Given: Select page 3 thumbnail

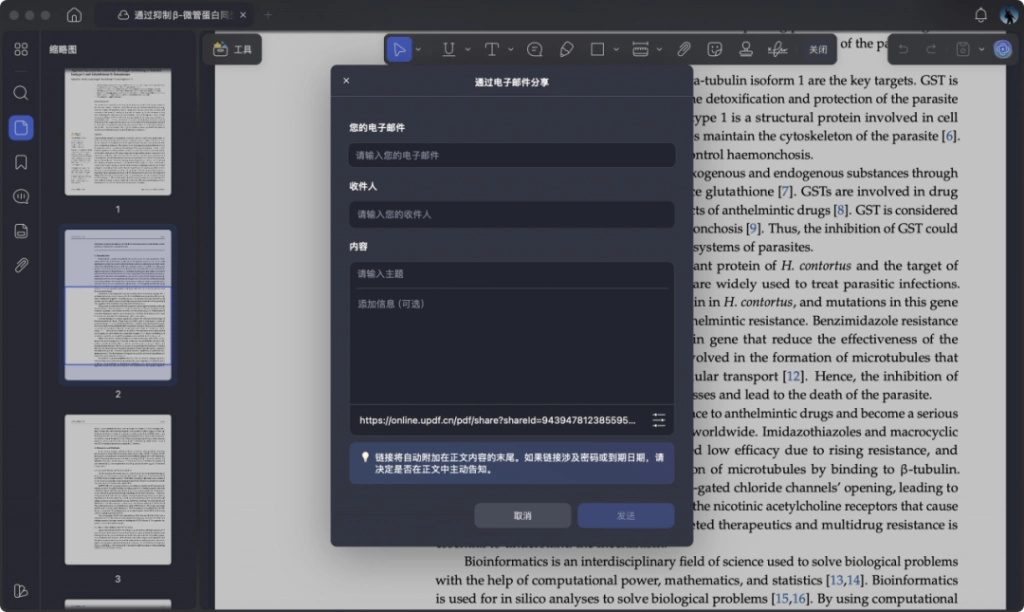Looking at the screenshot, I should (x=118, y=490).
